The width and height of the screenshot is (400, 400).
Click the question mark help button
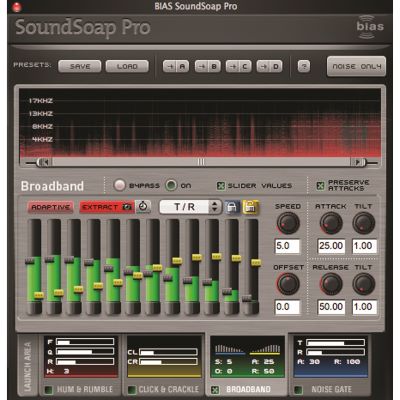[x=303, y=66]
